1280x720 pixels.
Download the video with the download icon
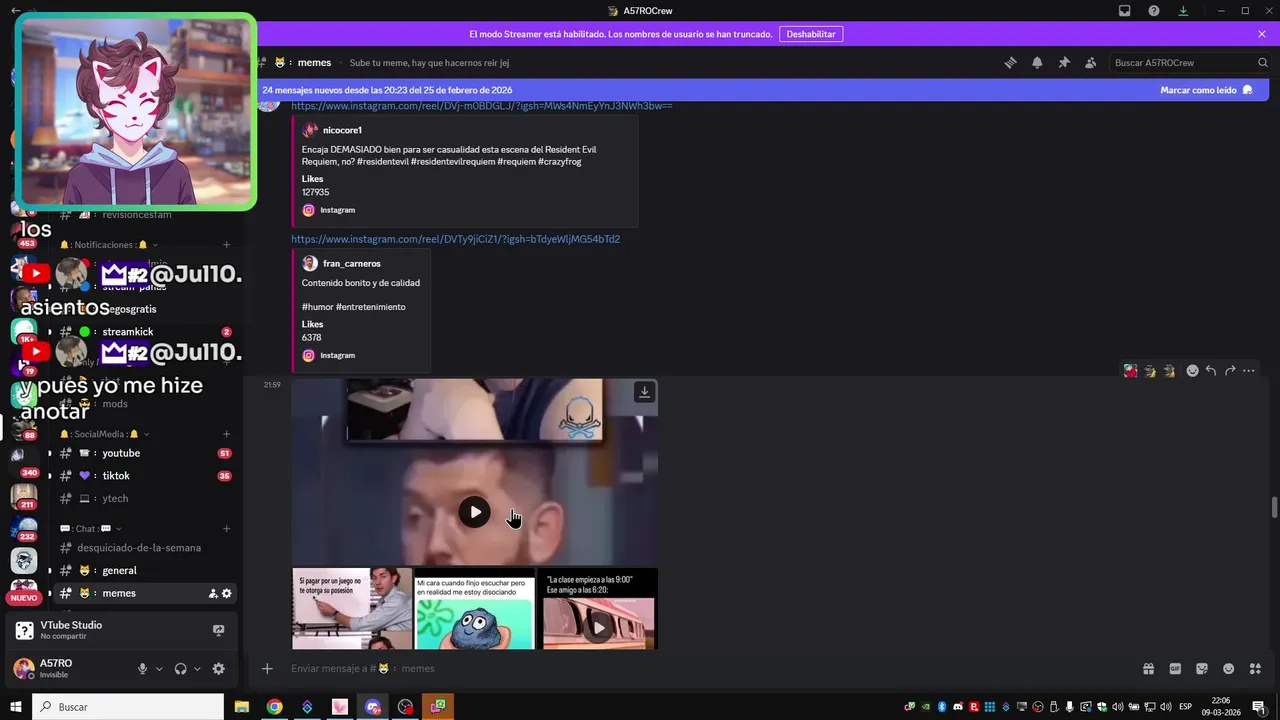[x=644, y=392]
